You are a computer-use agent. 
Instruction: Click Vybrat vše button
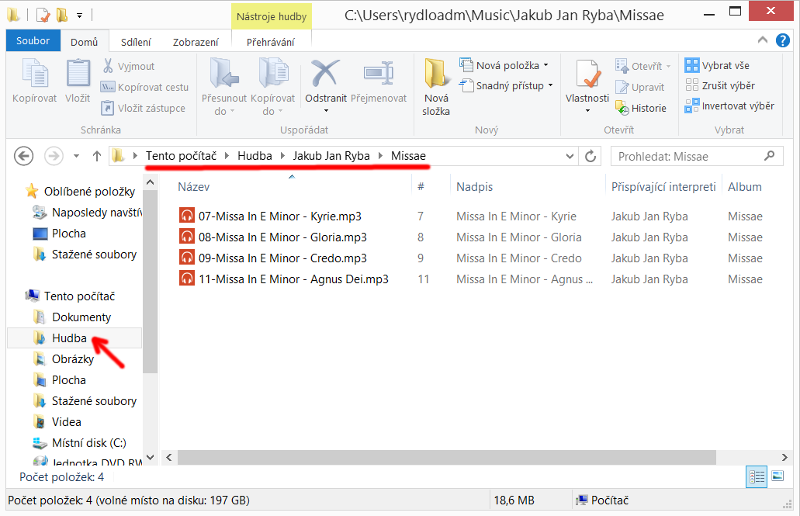tap(716, 66)
